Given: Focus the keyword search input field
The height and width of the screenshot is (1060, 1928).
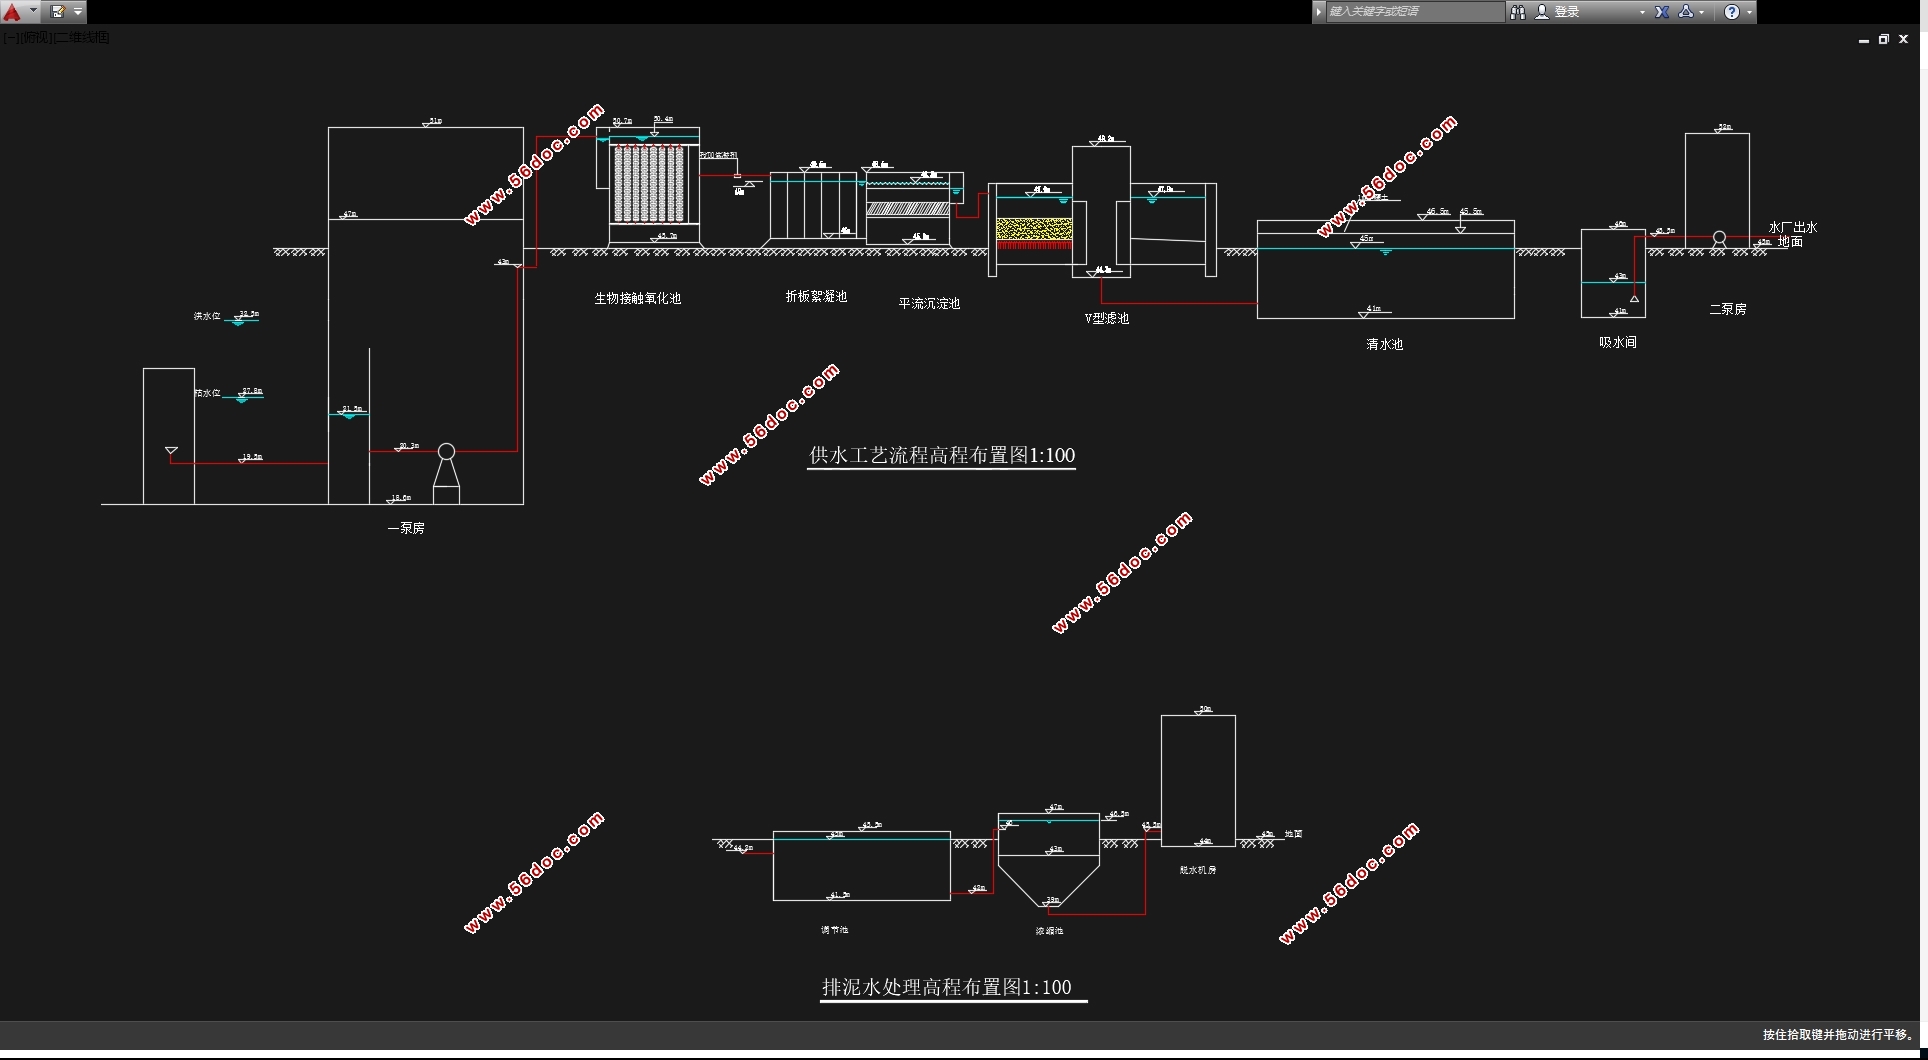Looking at the screenshot, I should click(1412, 12).
